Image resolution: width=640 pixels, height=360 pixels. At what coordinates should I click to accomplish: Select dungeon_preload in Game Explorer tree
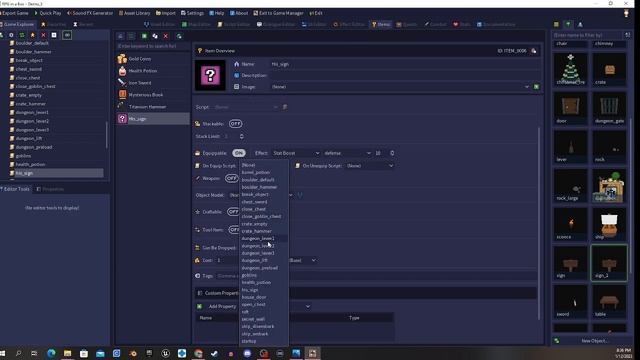(x=34, y=147)
